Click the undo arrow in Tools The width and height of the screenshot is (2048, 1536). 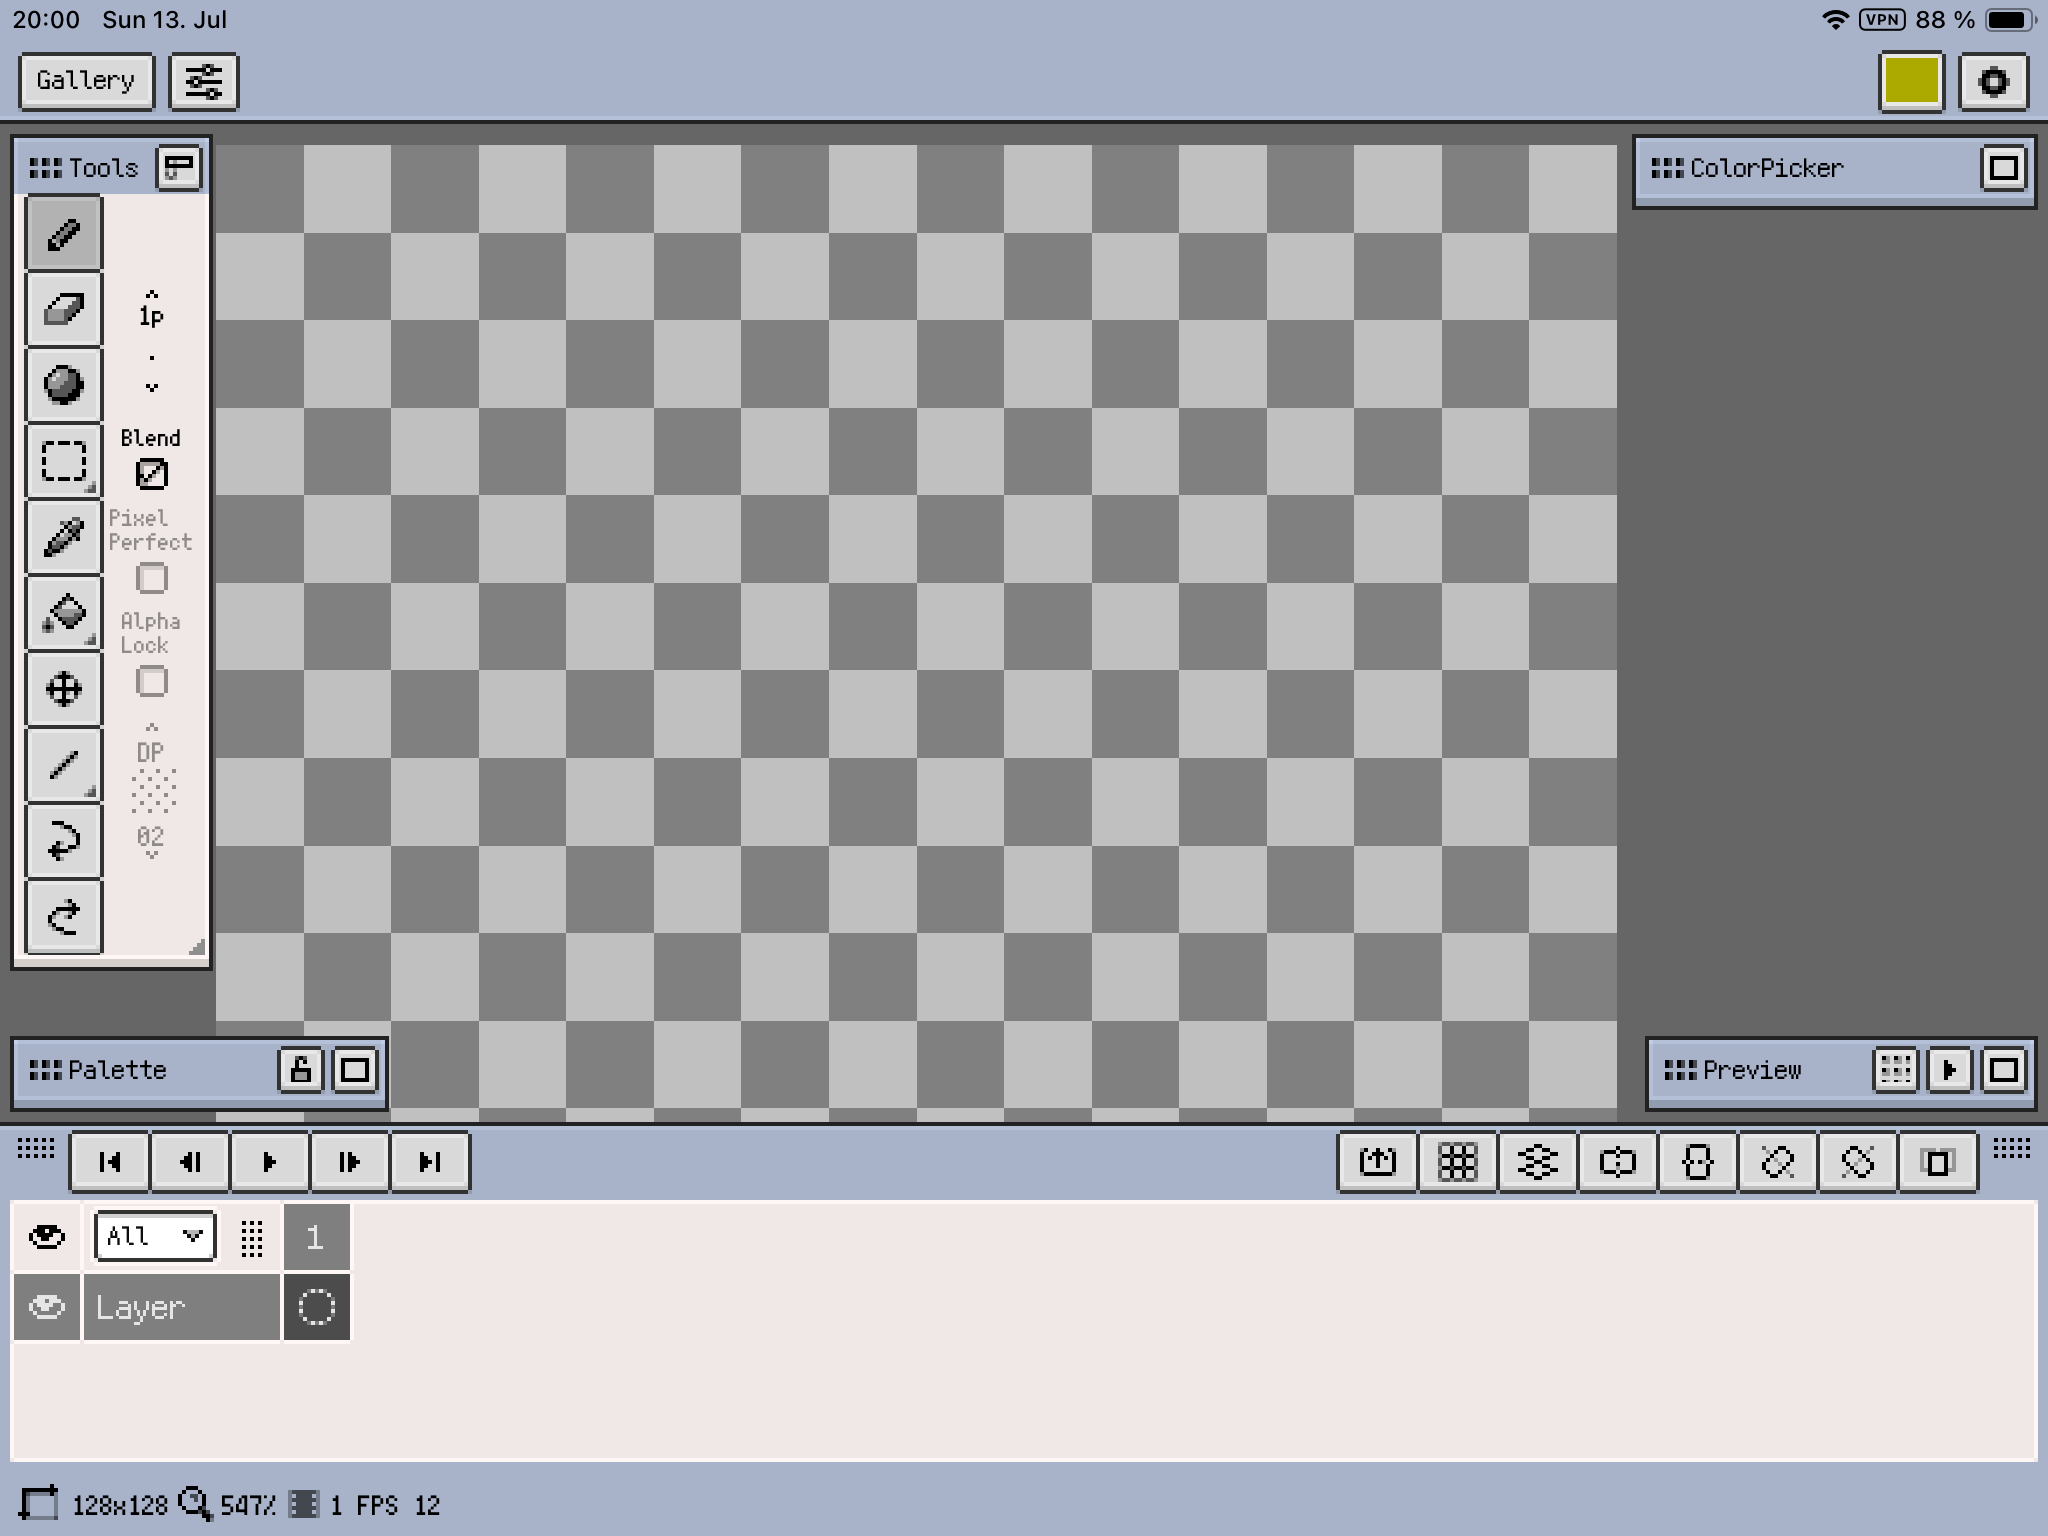(x=63, y=841)
